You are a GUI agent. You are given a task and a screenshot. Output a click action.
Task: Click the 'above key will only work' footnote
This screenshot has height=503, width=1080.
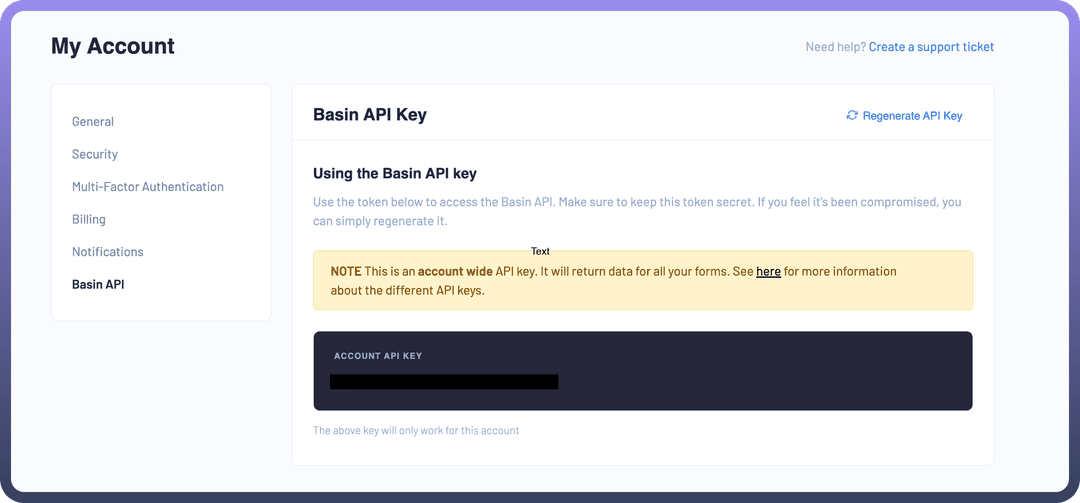(416, 431)
